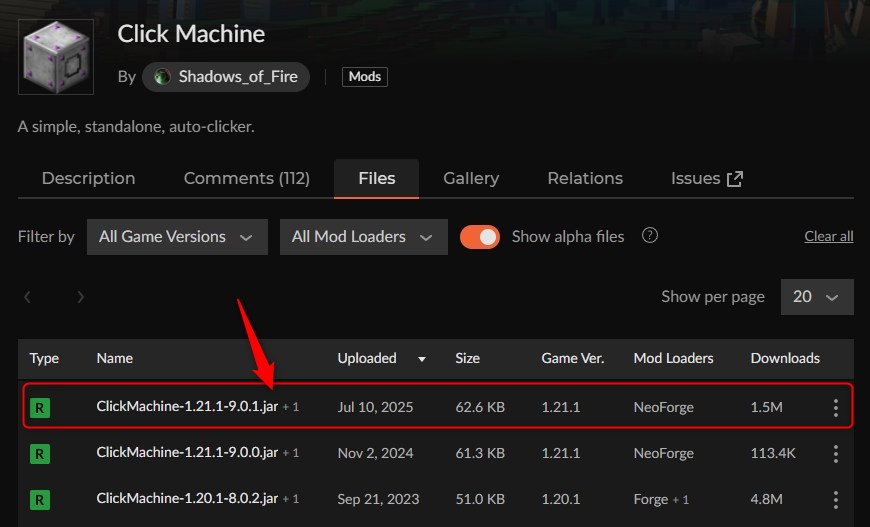This screenshot has height=527, width=870.
Task: Switch to the Description tab
Action: click(x=89, y=178)
